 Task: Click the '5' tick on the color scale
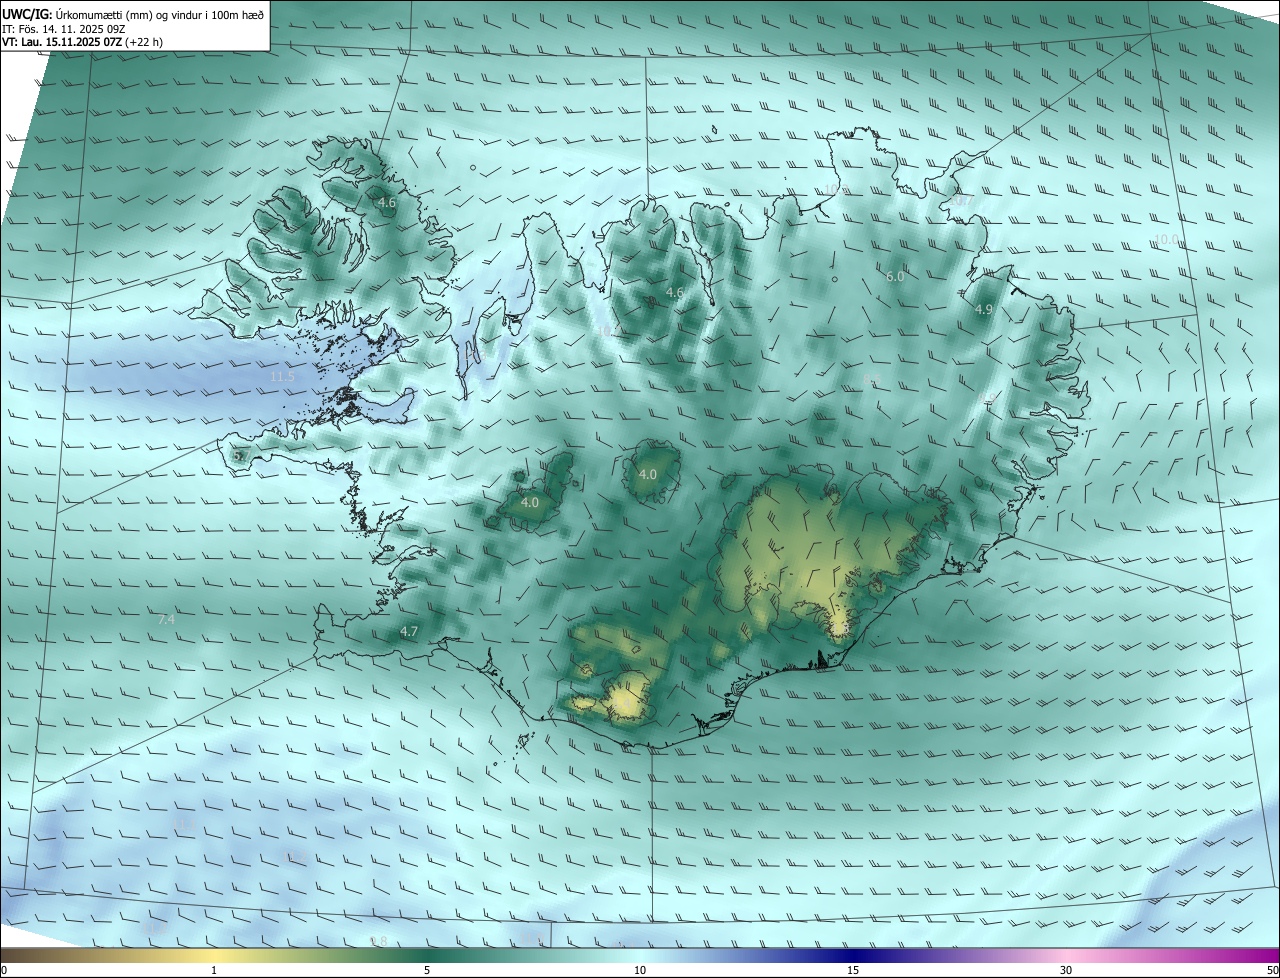coord(427,971)
